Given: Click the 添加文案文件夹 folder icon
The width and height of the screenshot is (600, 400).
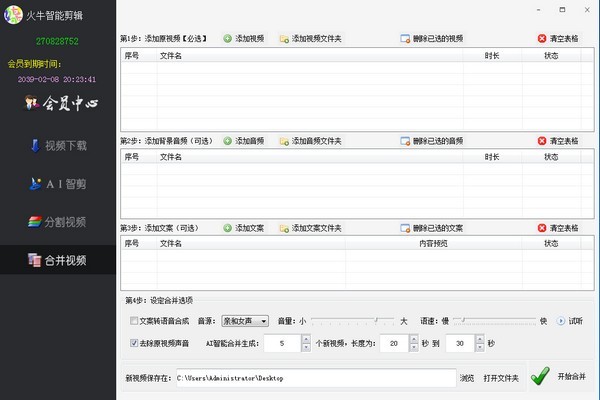Looking at the screenshot, I should (x=284, y=228).
